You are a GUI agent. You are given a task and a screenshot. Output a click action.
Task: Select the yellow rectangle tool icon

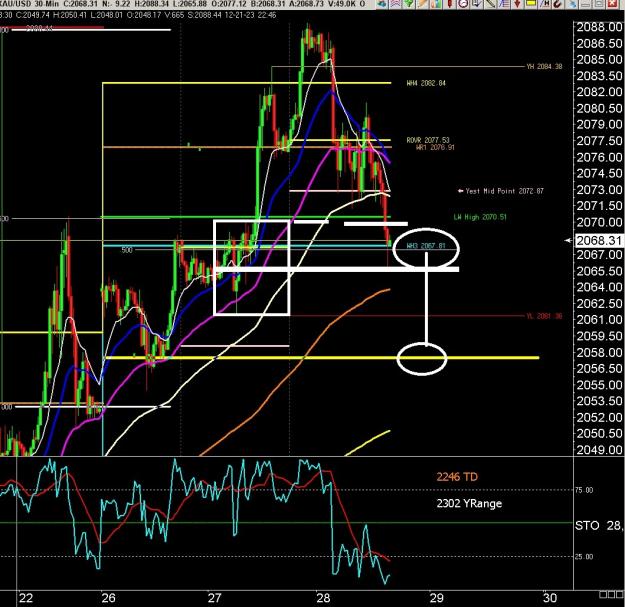pyautogui.click(x=531, y=4)
